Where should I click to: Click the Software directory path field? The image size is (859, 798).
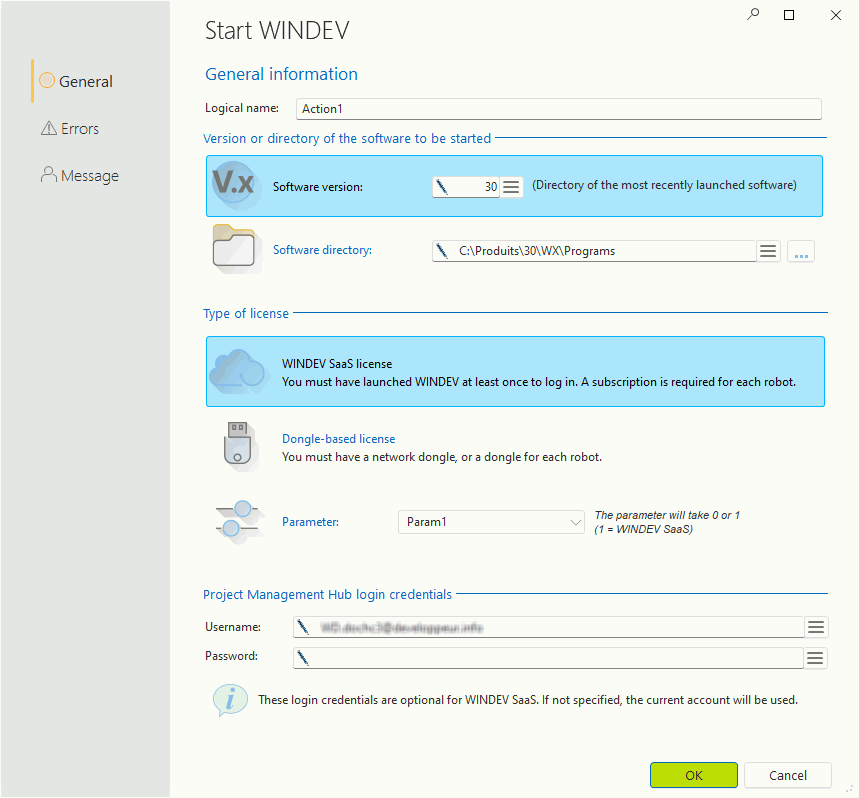(x=594, y=251)
